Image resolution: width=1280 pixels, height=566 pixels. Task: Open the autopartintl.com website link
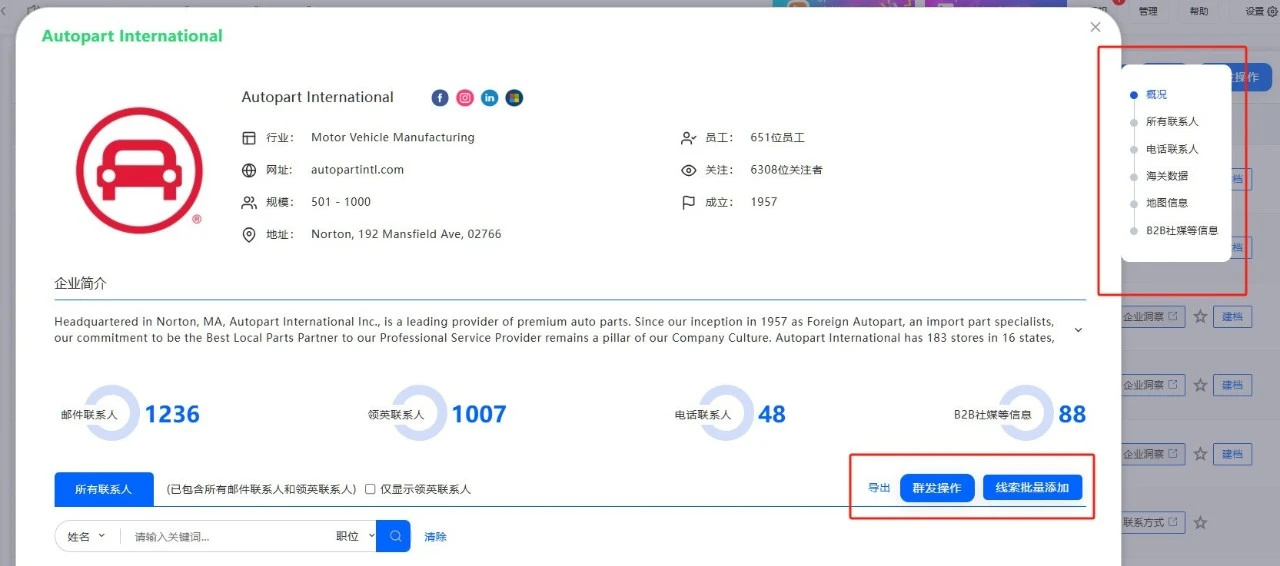(357, 170)
